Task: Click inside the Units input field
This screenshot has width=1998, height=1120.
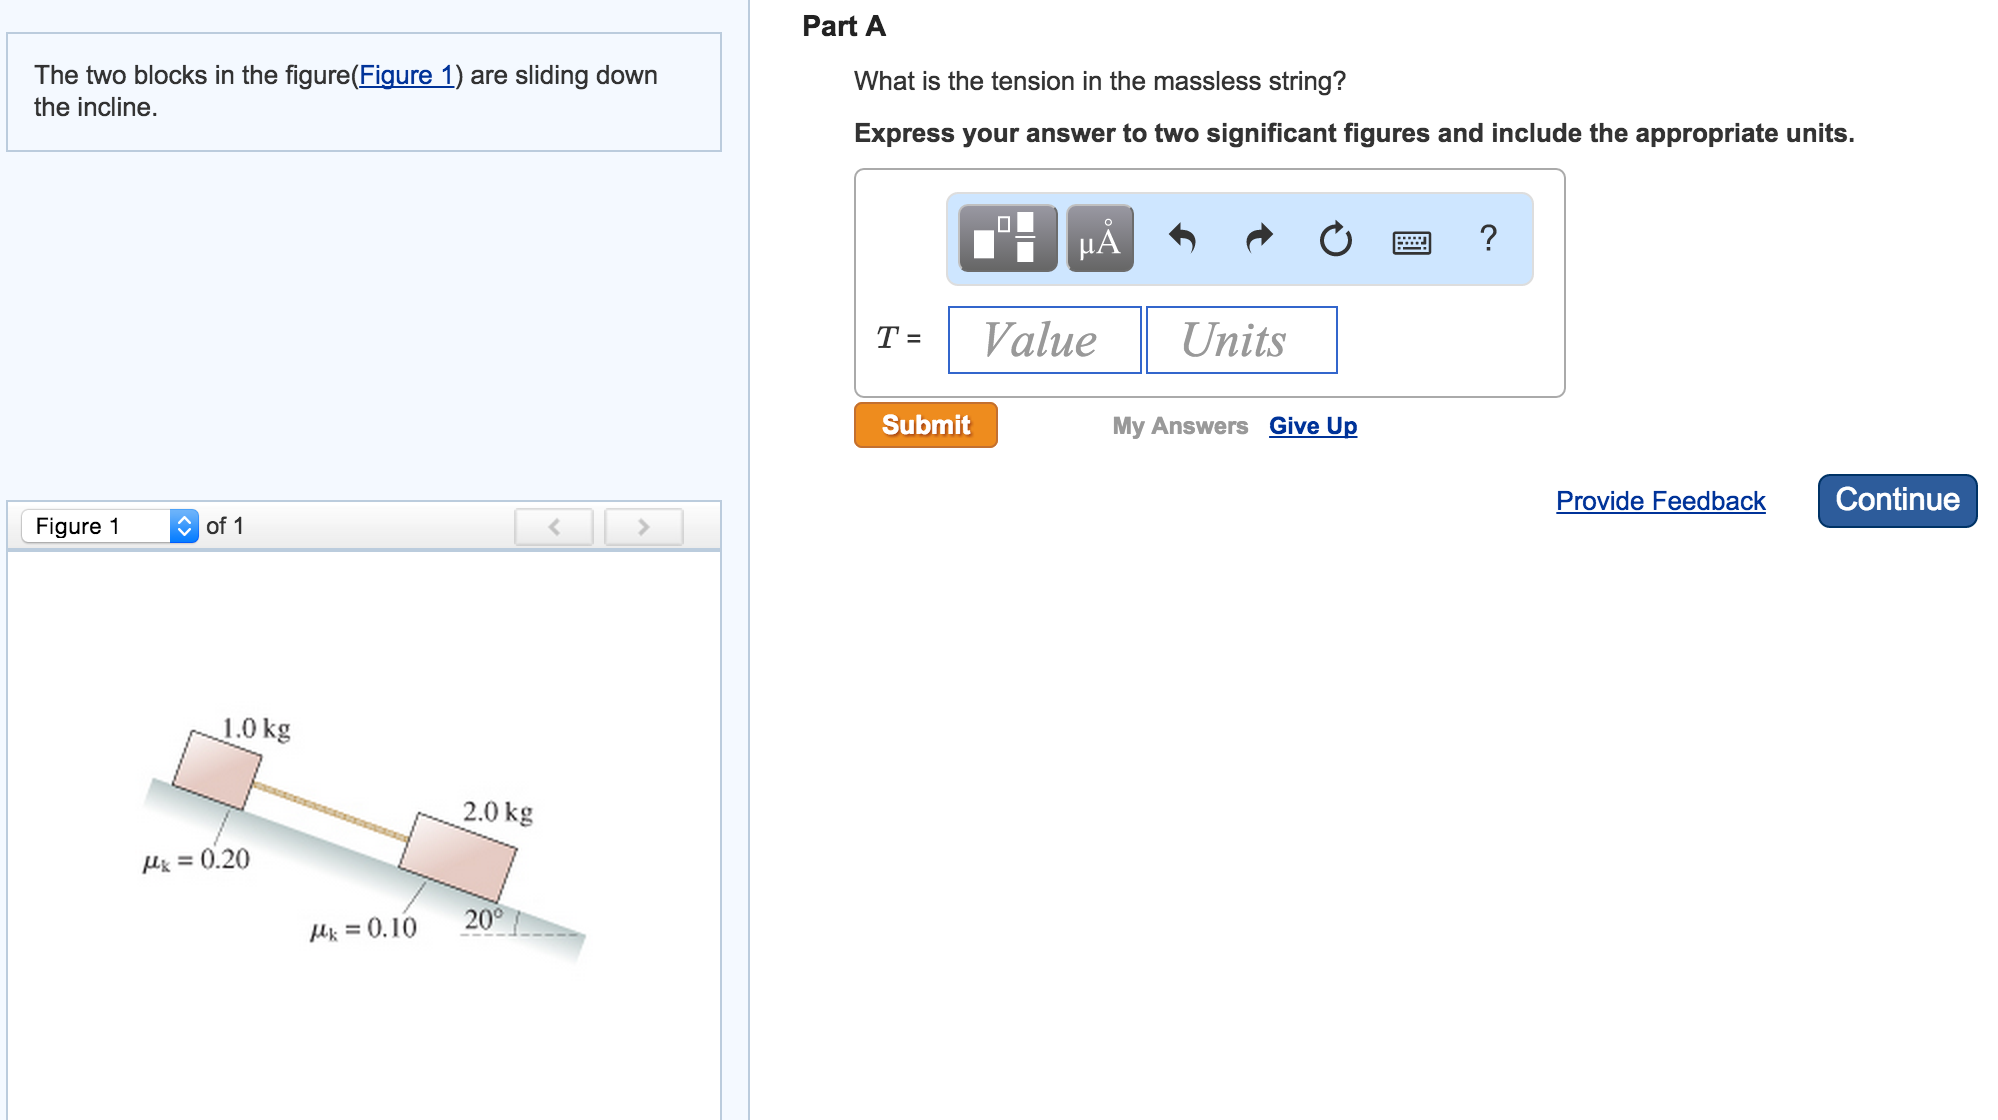Action: (x=1241, y=340)
